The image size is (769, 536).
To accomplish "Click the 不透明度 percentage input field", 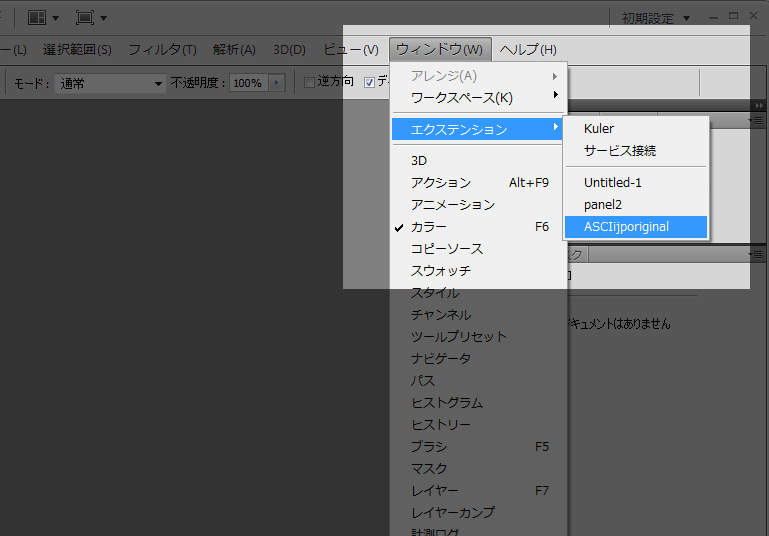I will click(247, 84).
